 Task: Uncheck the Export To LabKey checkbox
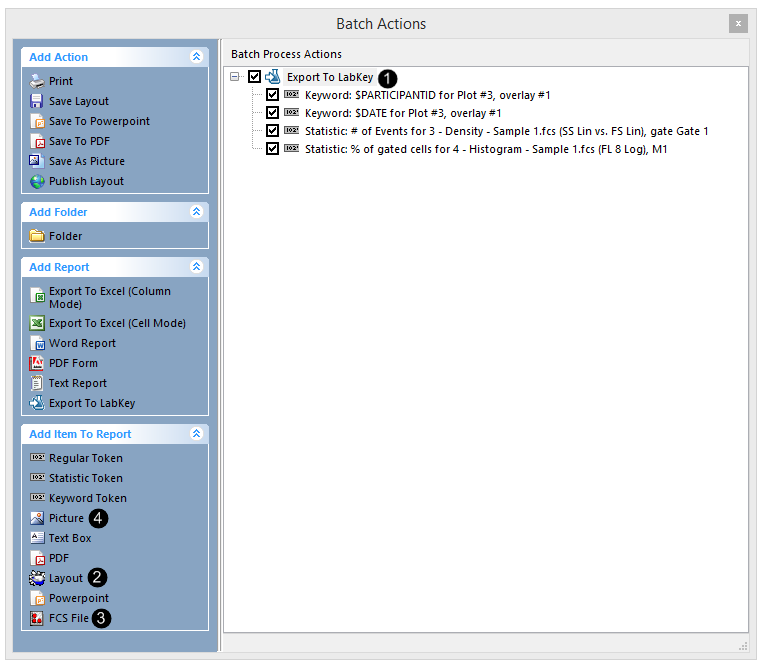point(254,77)
